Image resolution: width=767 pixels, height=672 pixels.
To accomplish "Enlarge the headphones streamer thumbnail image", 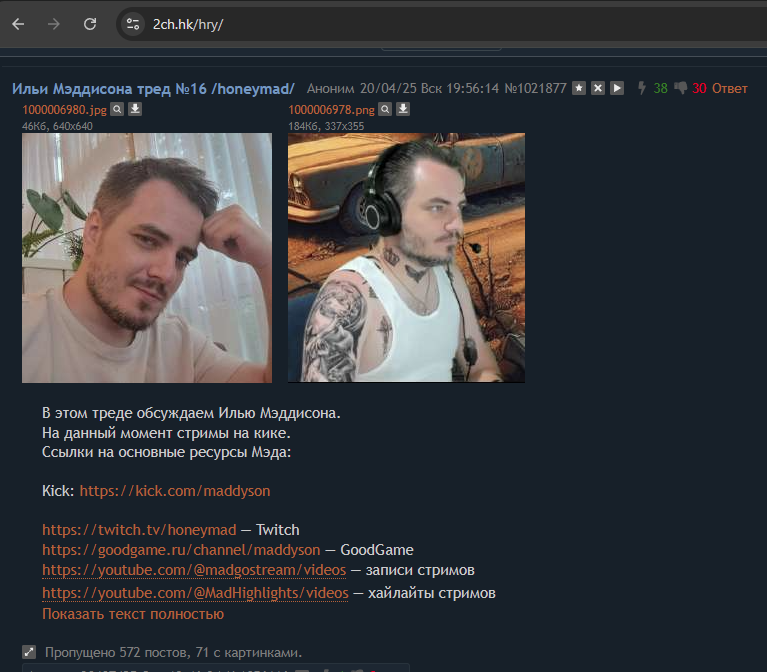I will [406, 258].
